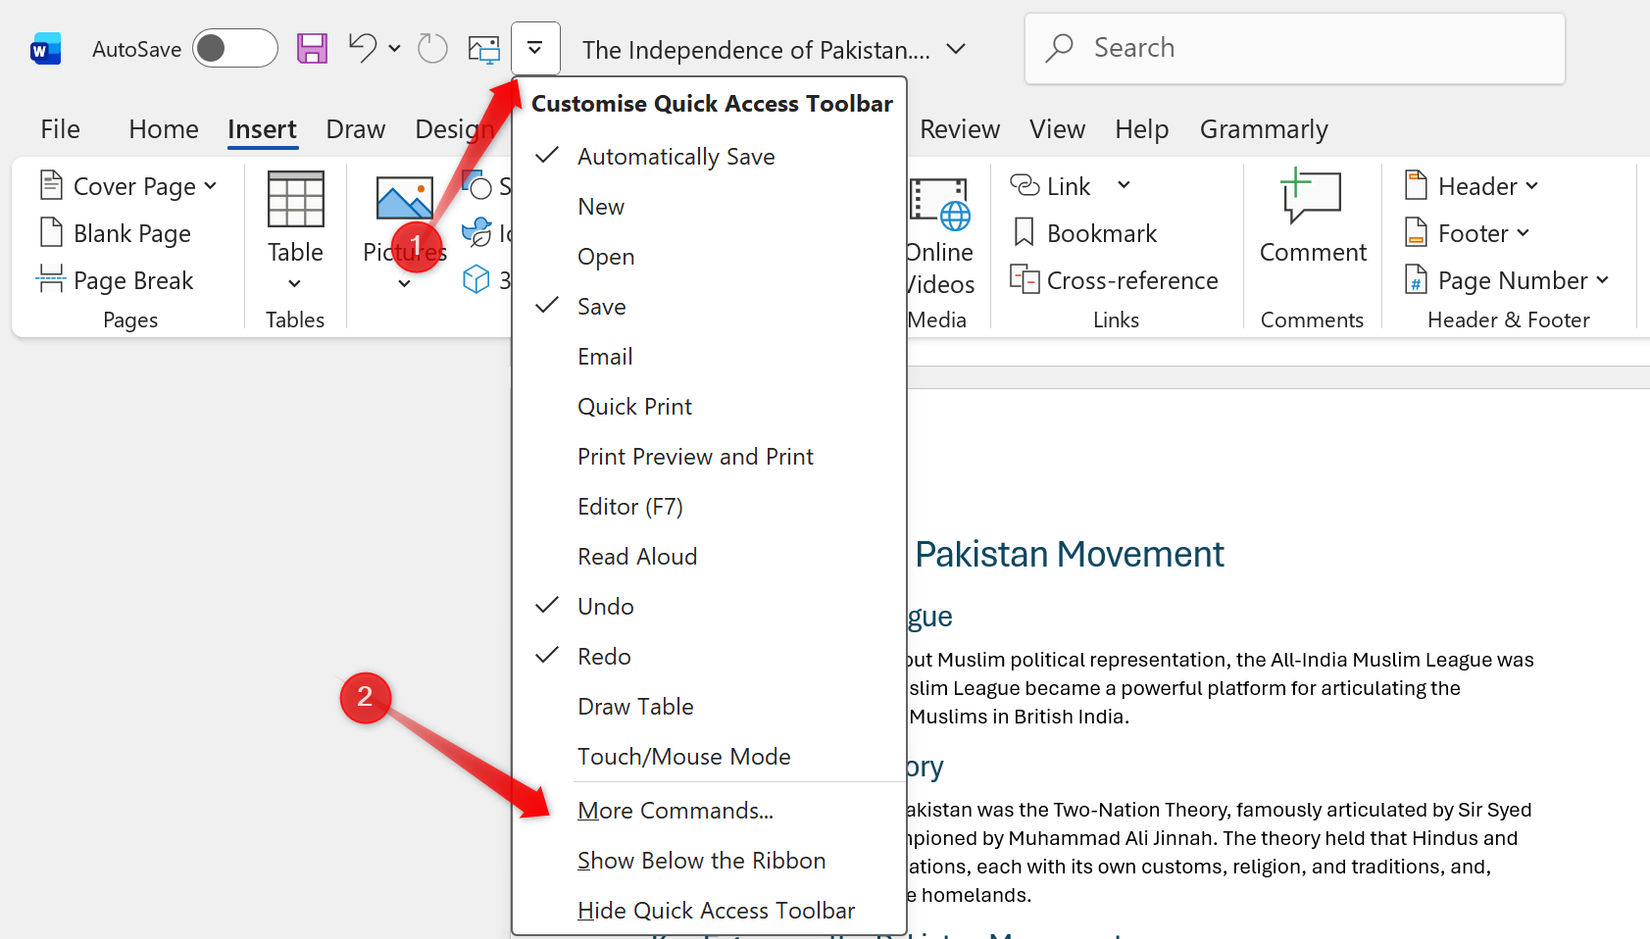The width and height of the screenshot is (1650, 939).
Task: Click the Redo circular arrow icon
Action: [432, 48]
